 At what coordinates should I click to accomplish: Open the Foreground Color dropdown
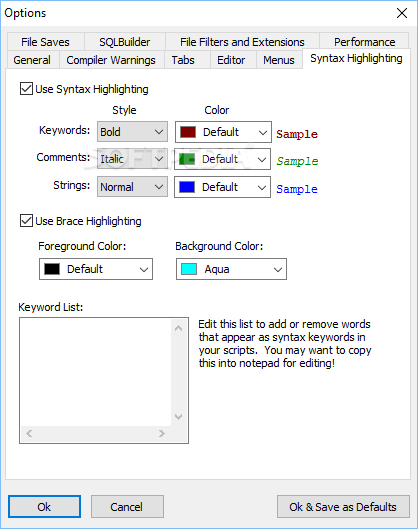coord(96,269)
